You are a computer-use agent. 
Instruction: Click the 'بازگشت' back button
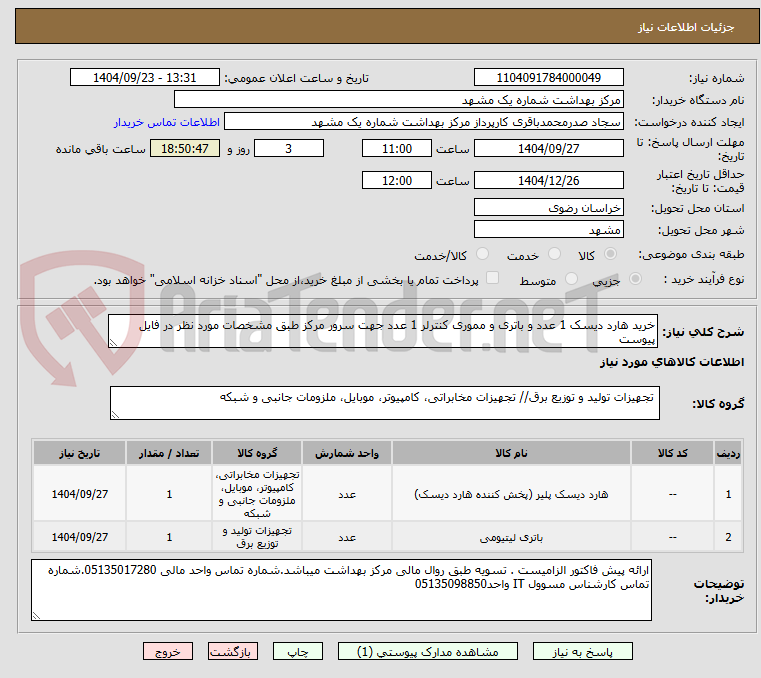[x=235, y=651]
